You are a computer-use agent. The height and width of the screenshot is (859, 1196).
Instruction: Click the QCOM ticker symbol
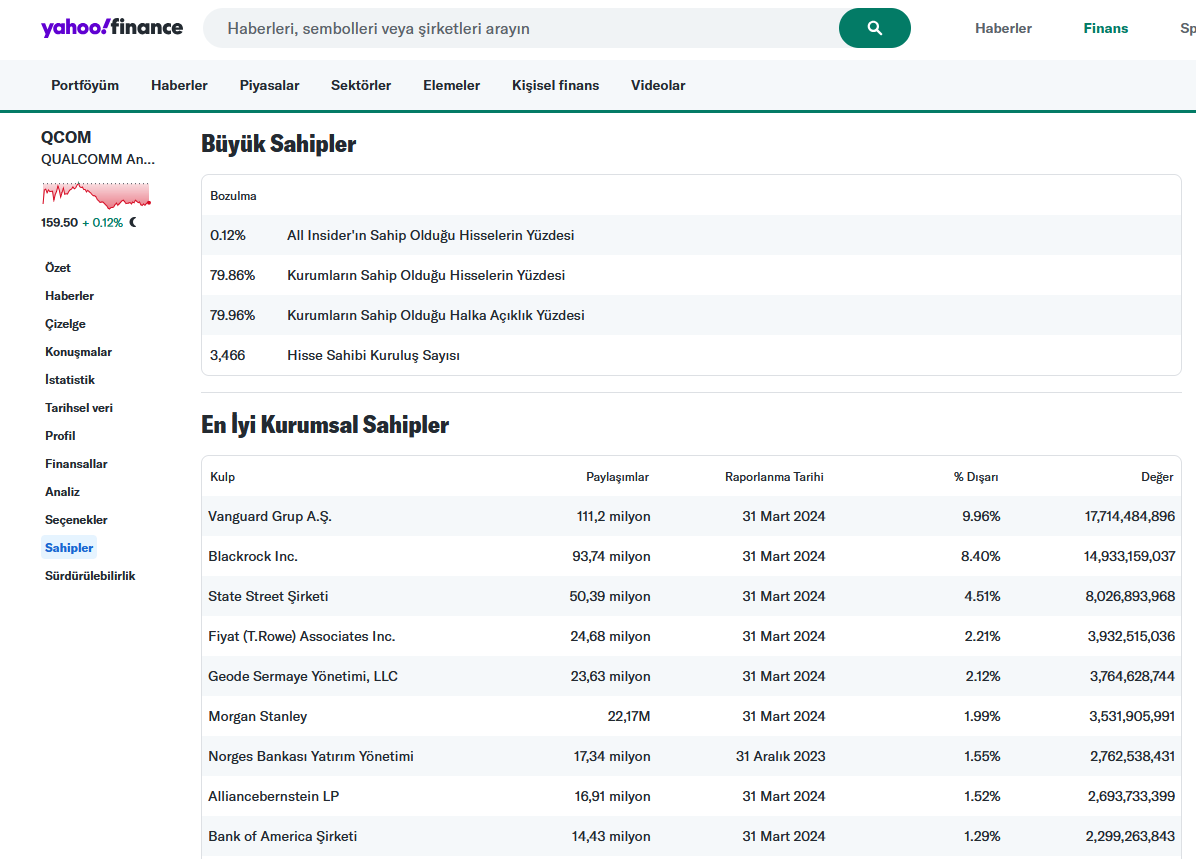point(66,137)
